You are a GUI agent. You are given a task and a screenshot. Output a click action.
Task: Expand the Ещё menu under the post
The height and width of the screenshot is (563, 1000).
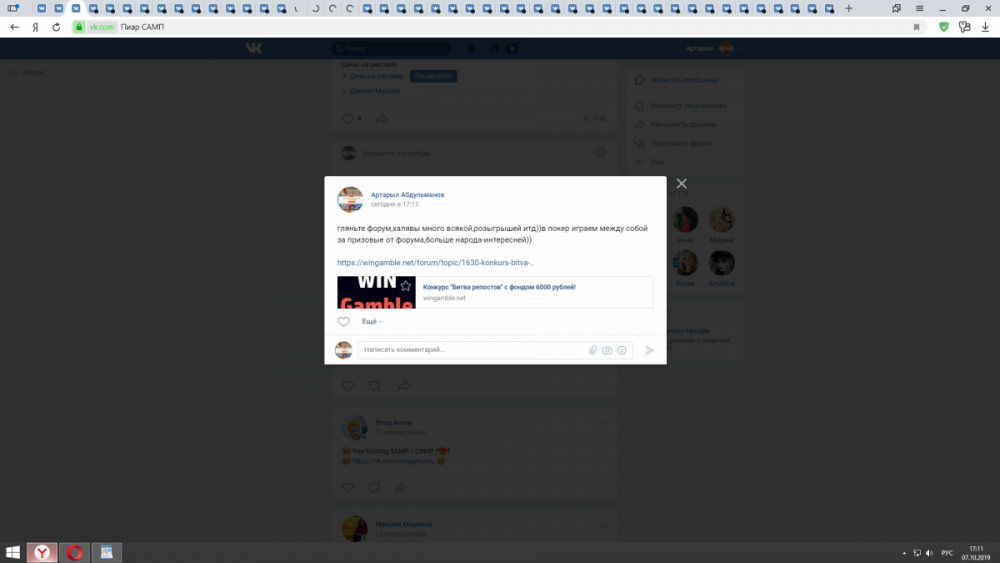click(372, 321)
